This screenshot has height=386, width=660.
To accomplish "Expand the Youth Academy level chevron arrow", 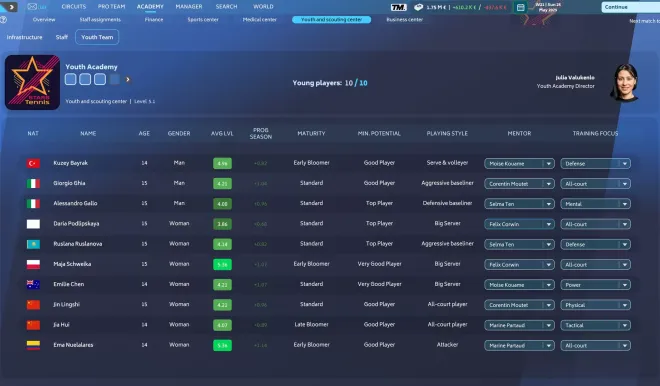I will point(128,79).
